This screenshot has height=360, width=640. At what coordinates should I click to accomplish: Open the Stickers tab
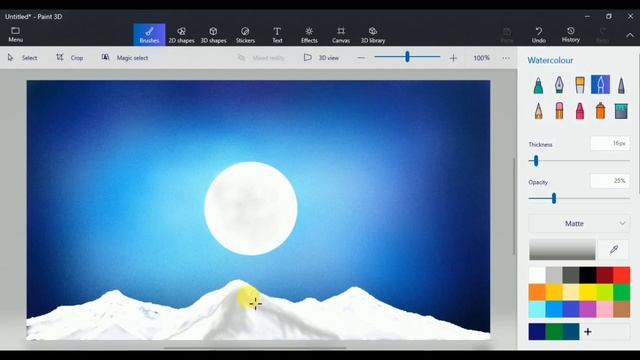(x=245, y=35)
